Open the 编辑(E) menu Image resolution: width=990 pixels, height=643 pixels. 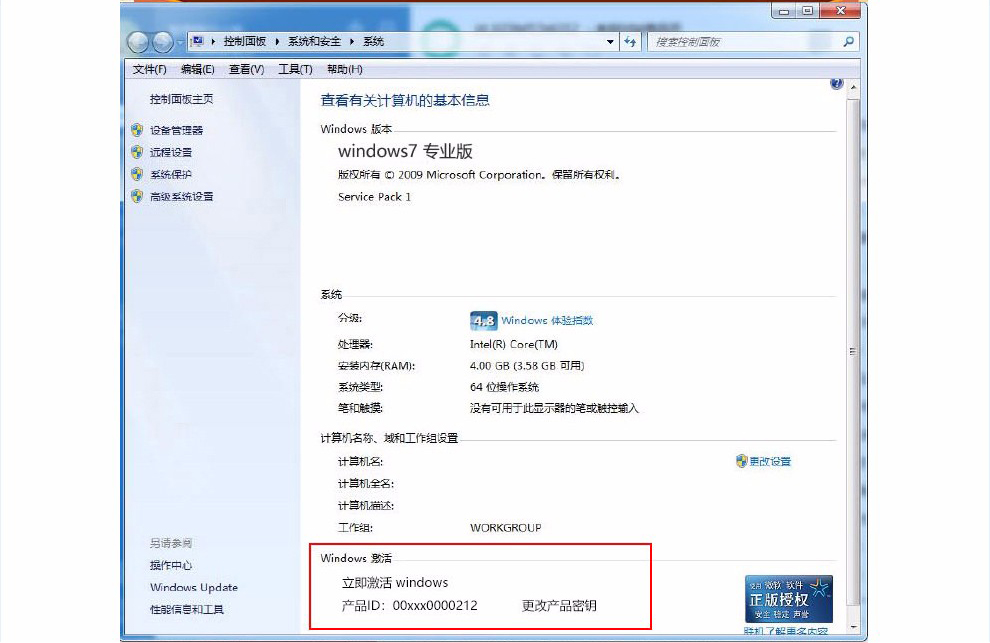point(198,69)
